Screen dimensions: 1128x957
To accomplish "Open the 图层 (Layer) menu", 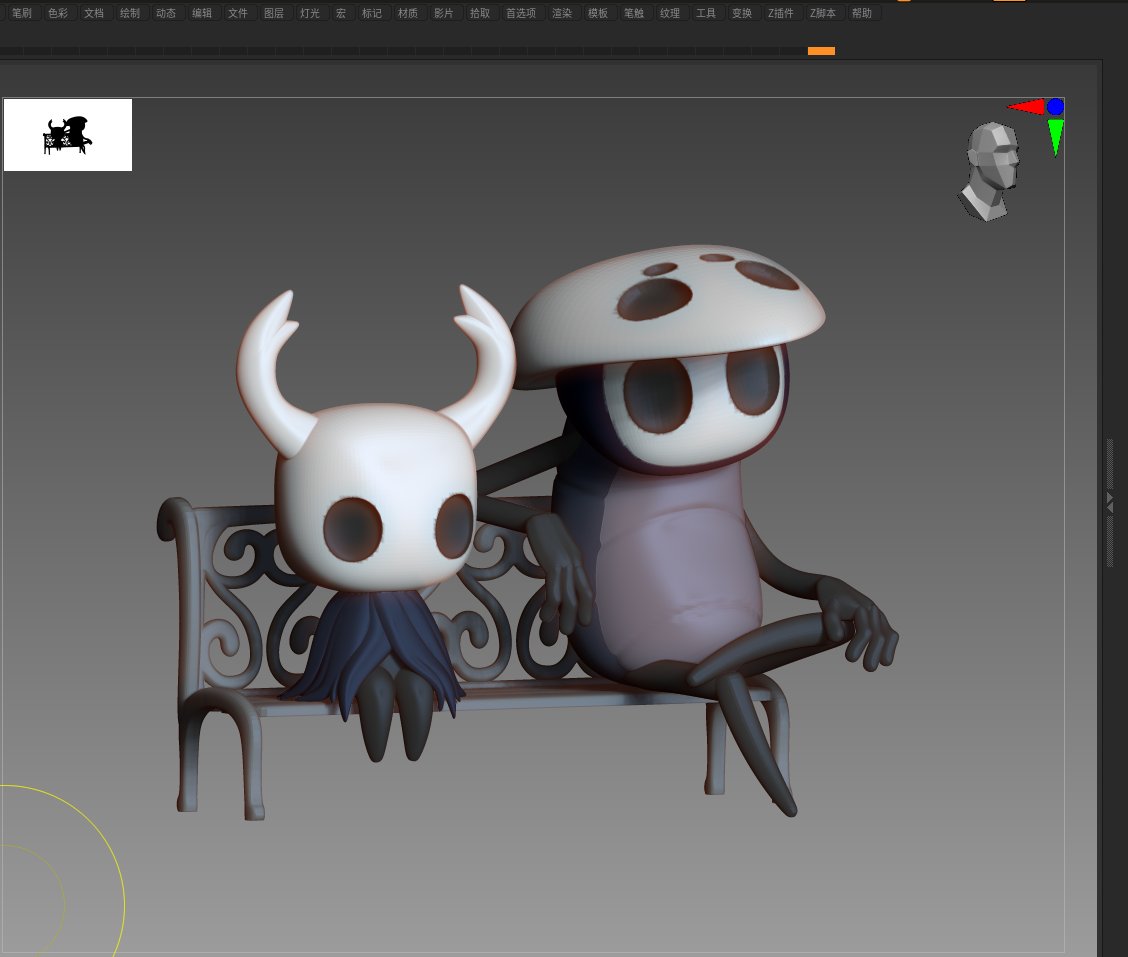I will pos(273,13).
